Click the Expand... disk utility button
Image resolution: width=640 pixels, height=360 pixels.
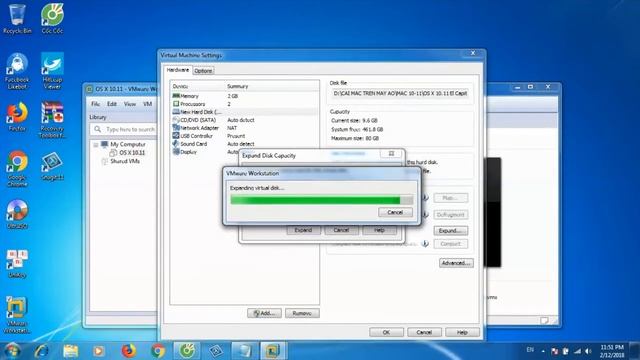coord(451,231)
